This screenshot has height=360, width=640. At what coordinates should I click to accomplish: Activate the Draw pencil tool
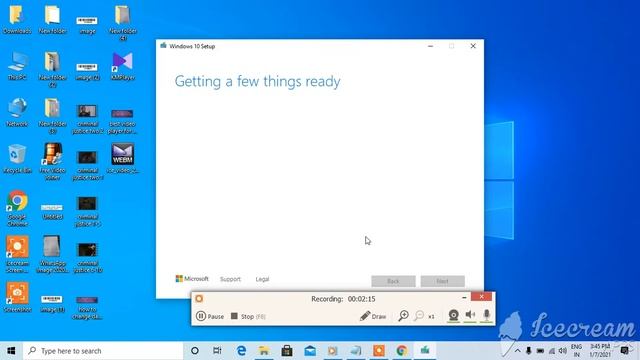[x=373, y=316]
